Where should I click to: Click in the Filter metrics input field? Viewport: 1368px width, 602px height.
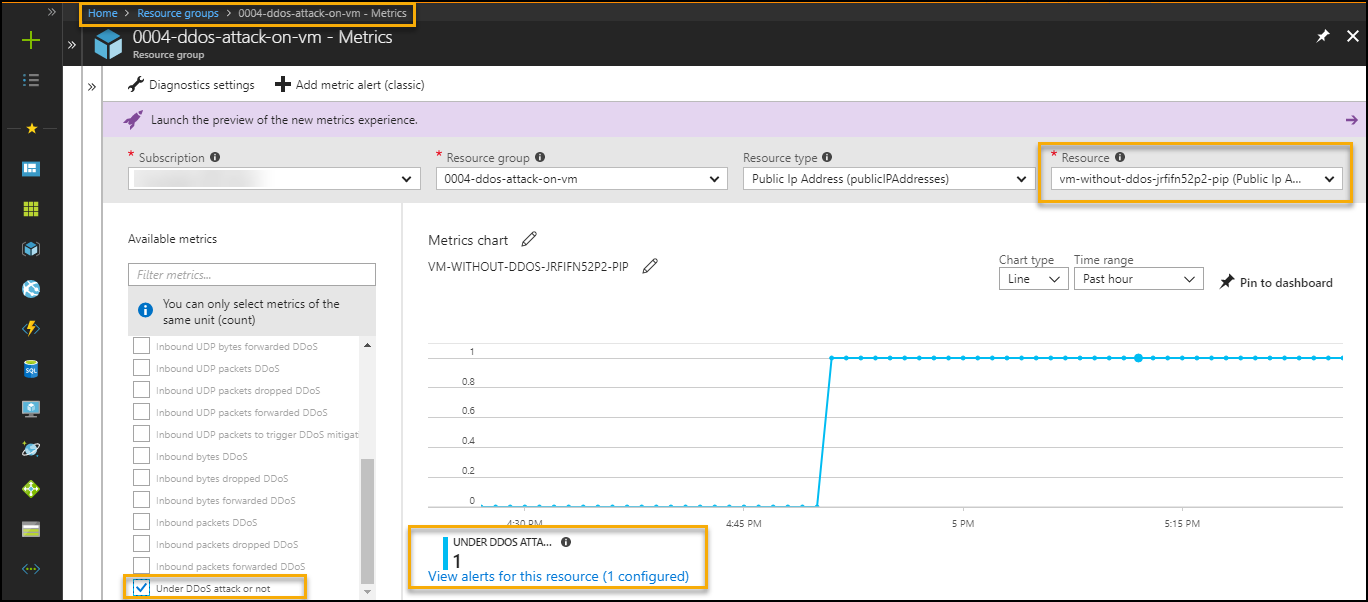coord(252,274)
